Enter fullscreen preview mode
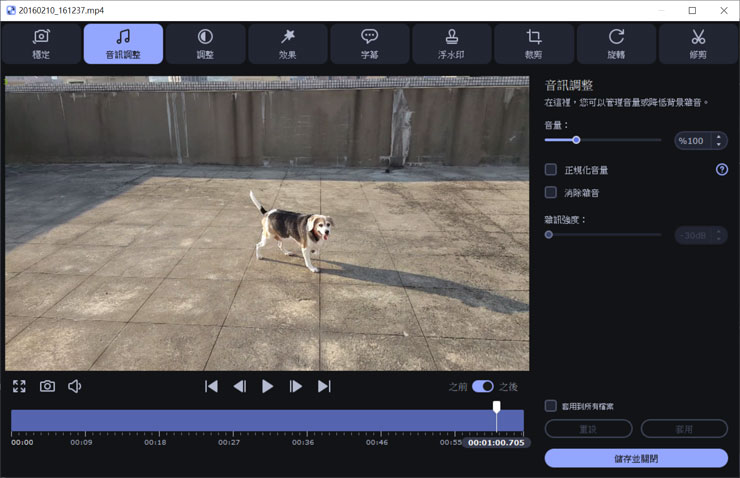Viewport: 740px width, 478px height. coord(19,386)
